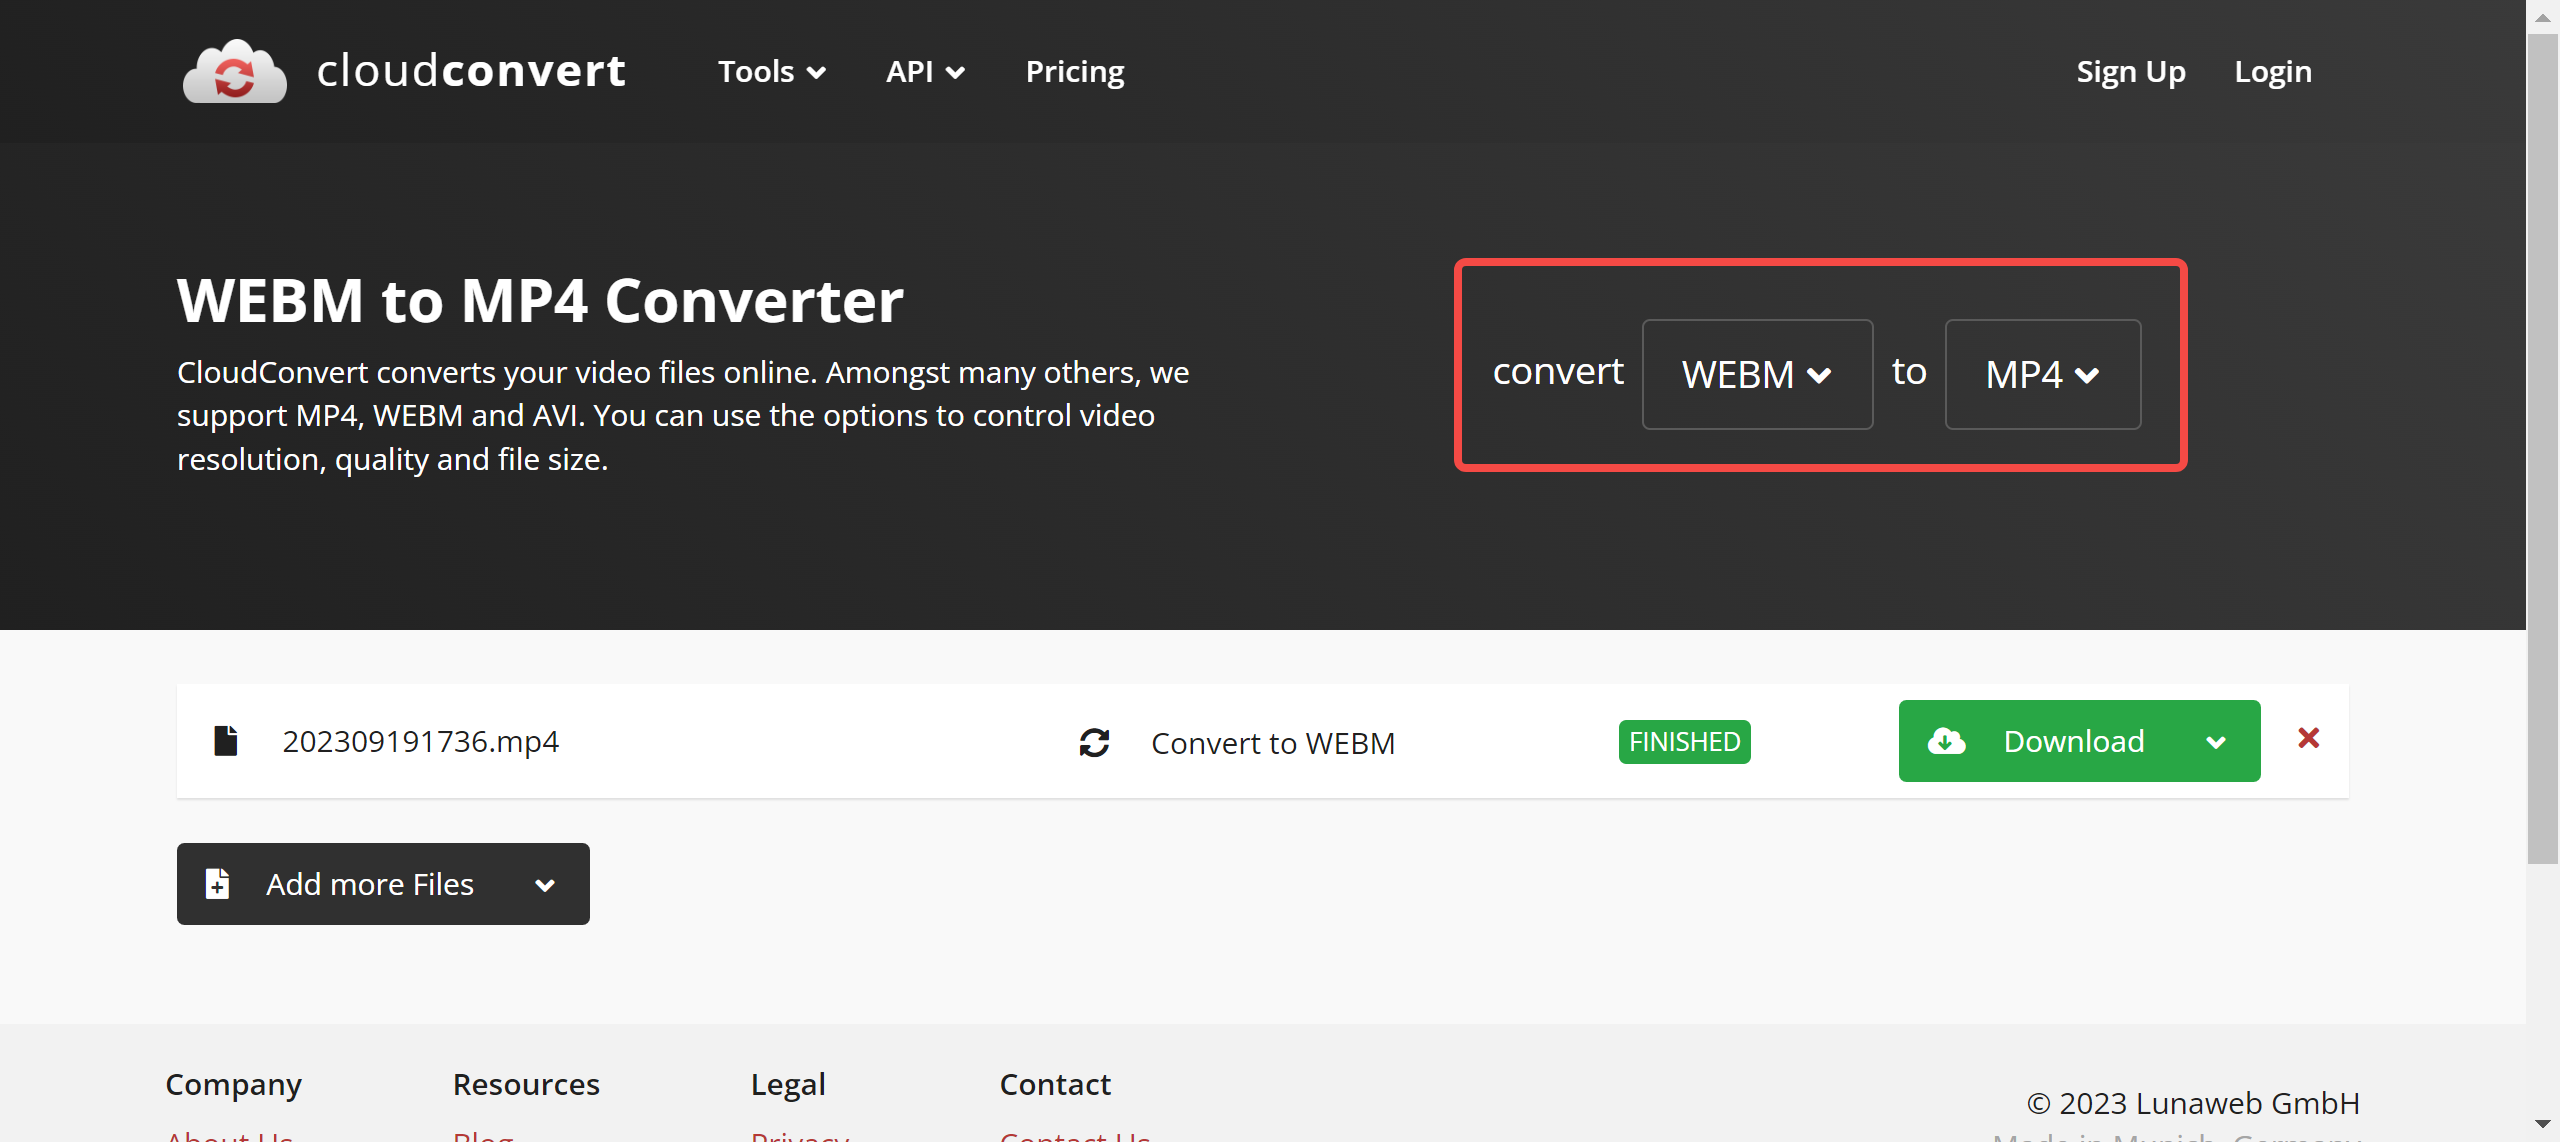This screenshot has height=1142, width=2560.
Task: Click the refresh arrows icon before Convert to WEBM
Action: click(x=1094, y=742)
